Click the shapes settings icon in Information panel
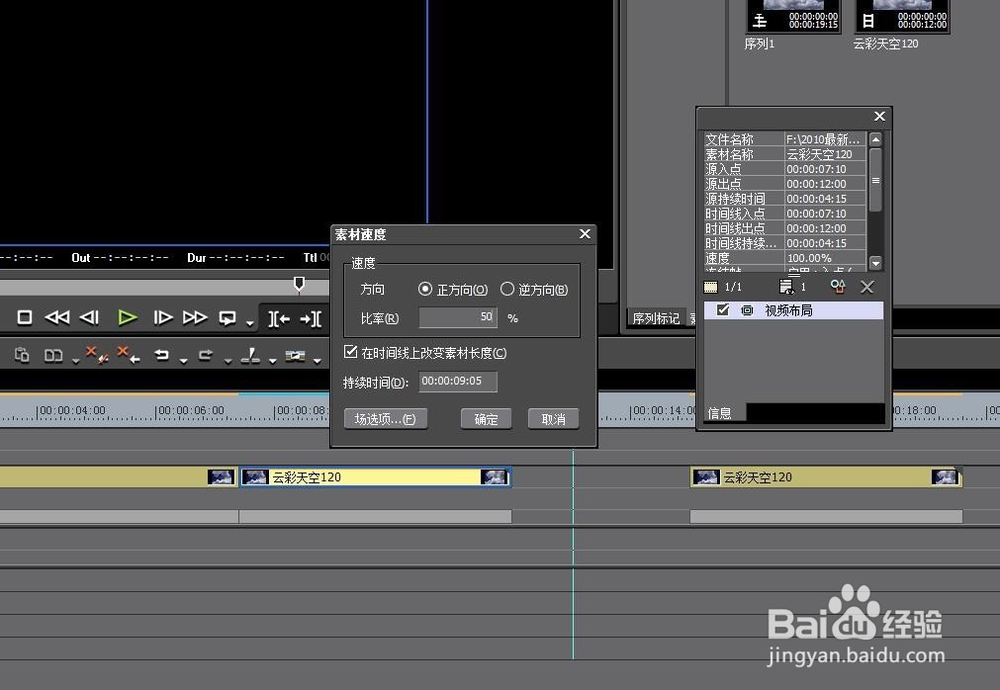The height and width of the screenshot is (690, 1000). (x=837, y=286)
